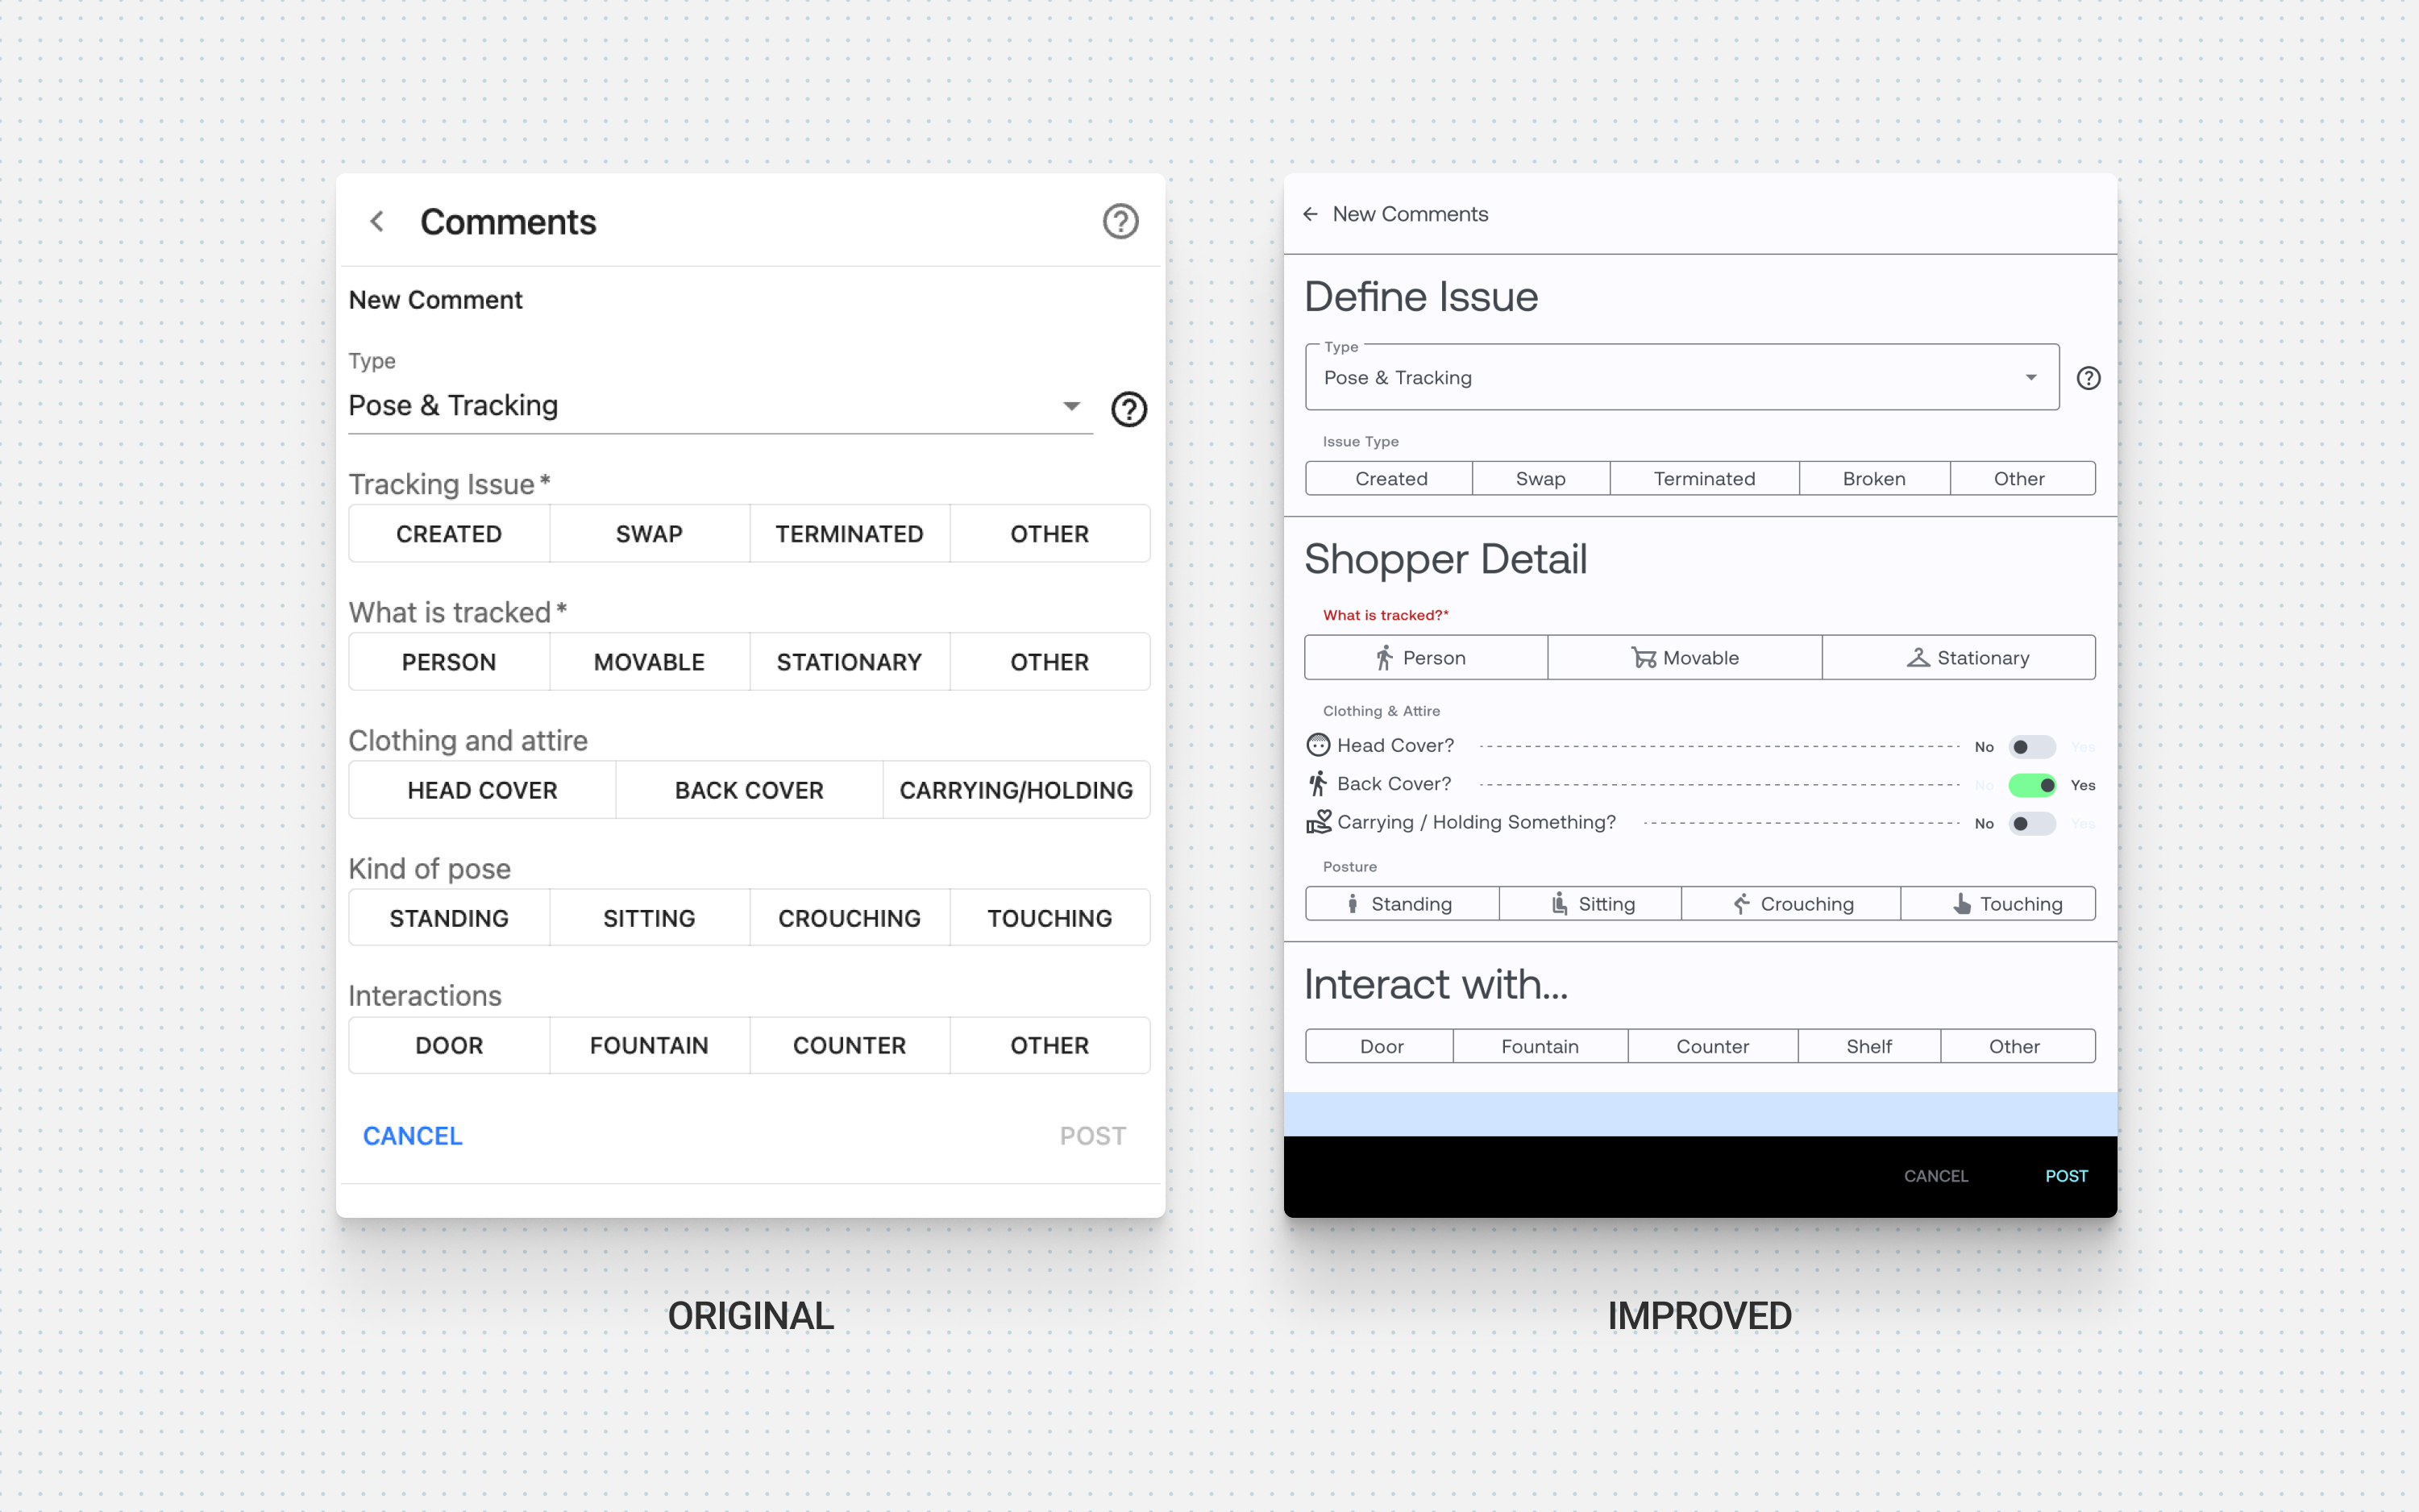Click the Carrying hand-heart icon

[x=1318, y=822]
